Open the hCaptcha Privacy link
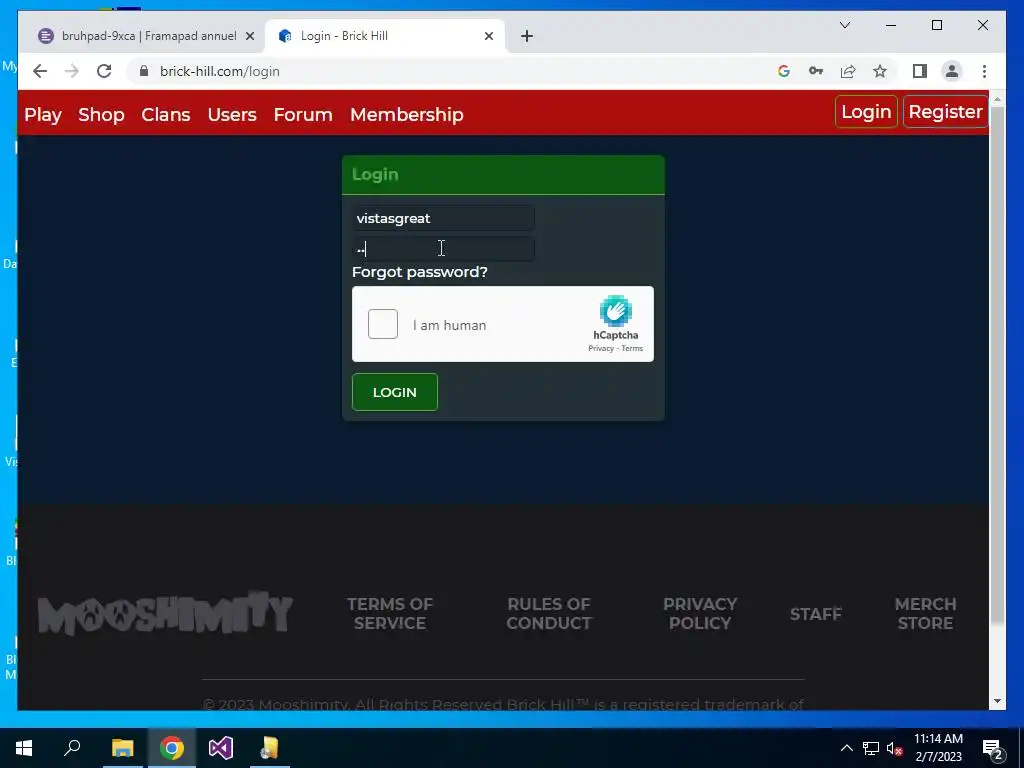1024x768 pixels. tap(600, 348)
